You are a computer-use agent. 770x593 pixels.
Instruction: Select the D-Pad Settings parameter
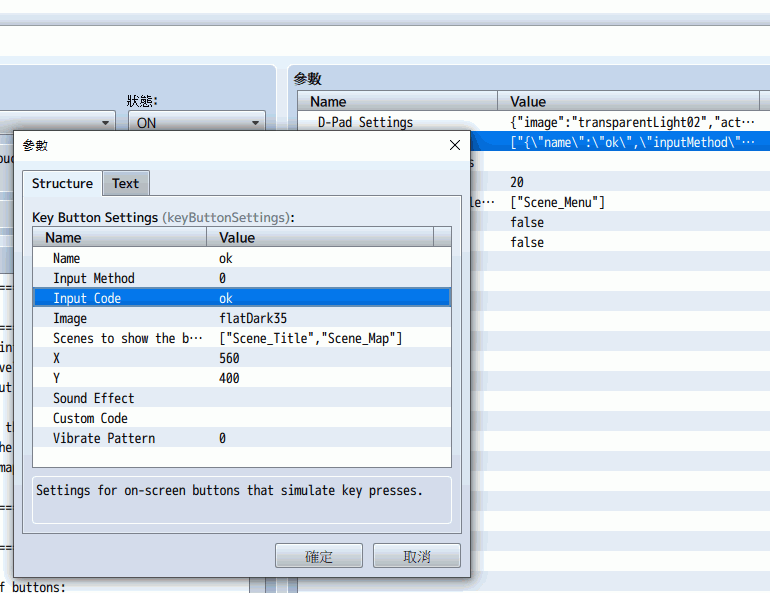pyautogui.click(x=534, y=122)
